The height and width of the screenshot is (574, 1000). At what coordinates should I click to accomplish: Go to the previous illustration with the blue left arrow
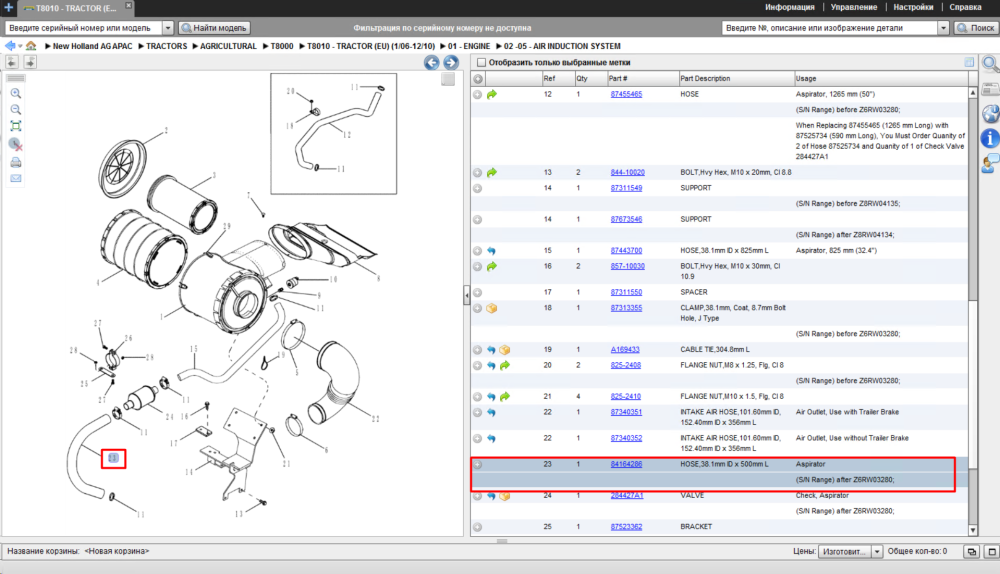[432, 63]
